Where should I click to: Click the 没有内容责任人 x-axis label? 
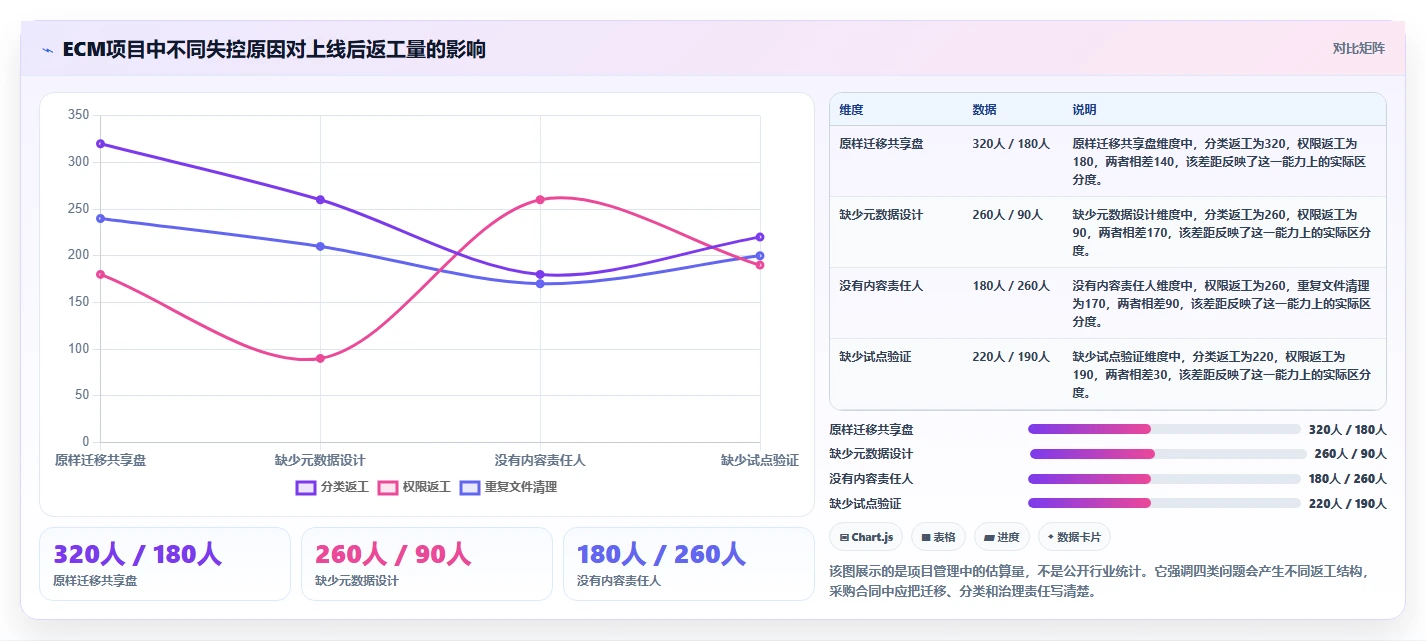coord(540,460)
